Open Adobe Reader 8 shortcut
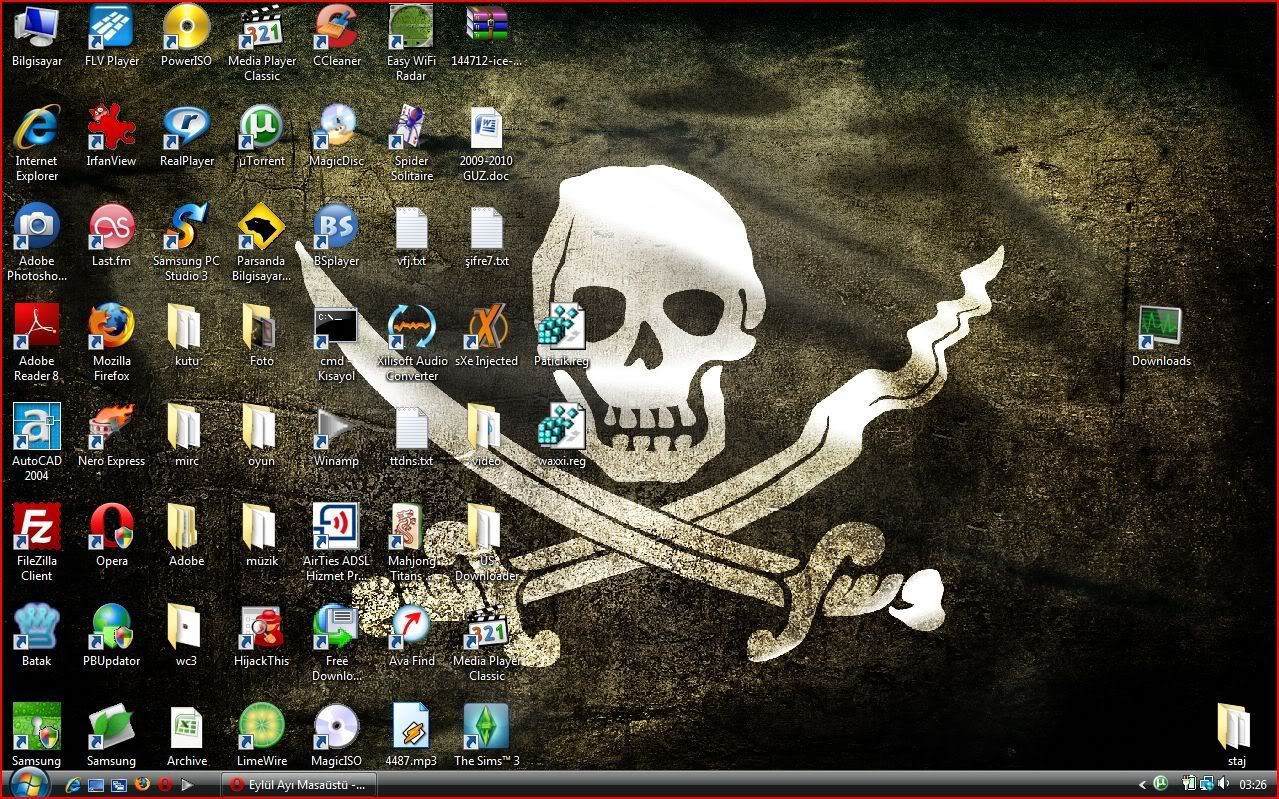The width and height of the screenshot is (1279, 799). 37,343
